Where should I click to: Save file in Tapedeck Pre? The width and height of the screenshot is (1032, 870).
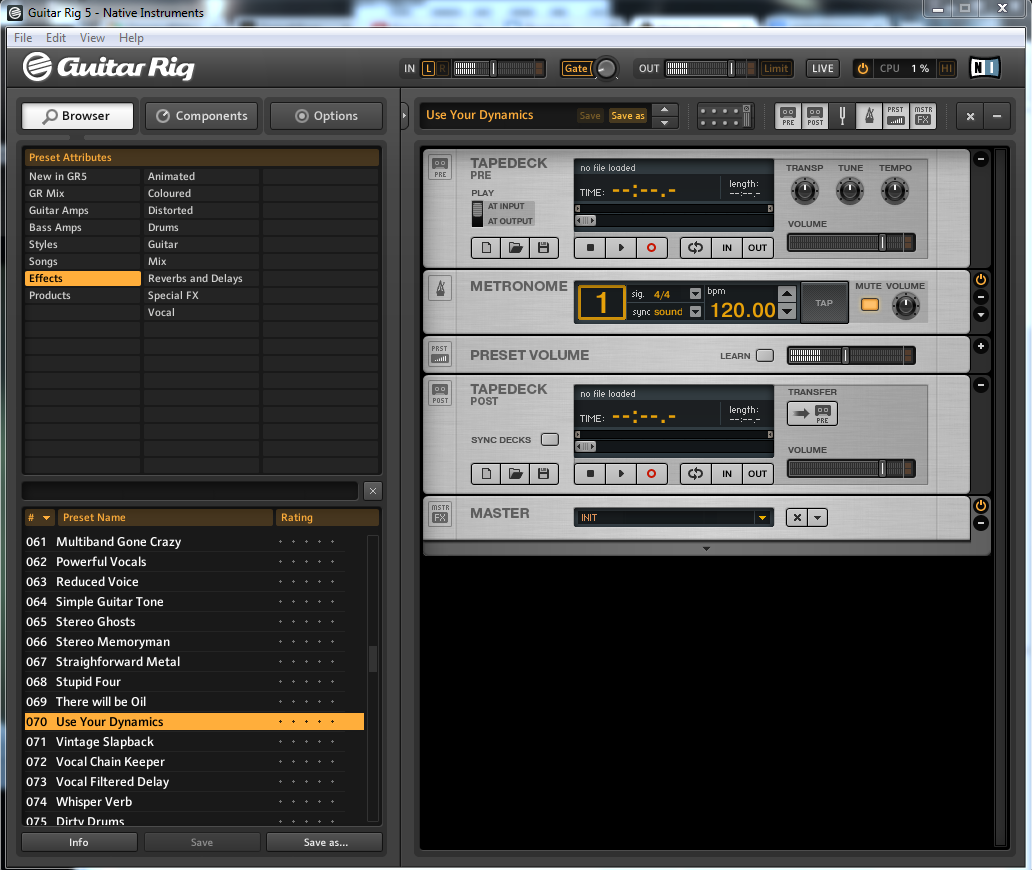pos(544,247)
